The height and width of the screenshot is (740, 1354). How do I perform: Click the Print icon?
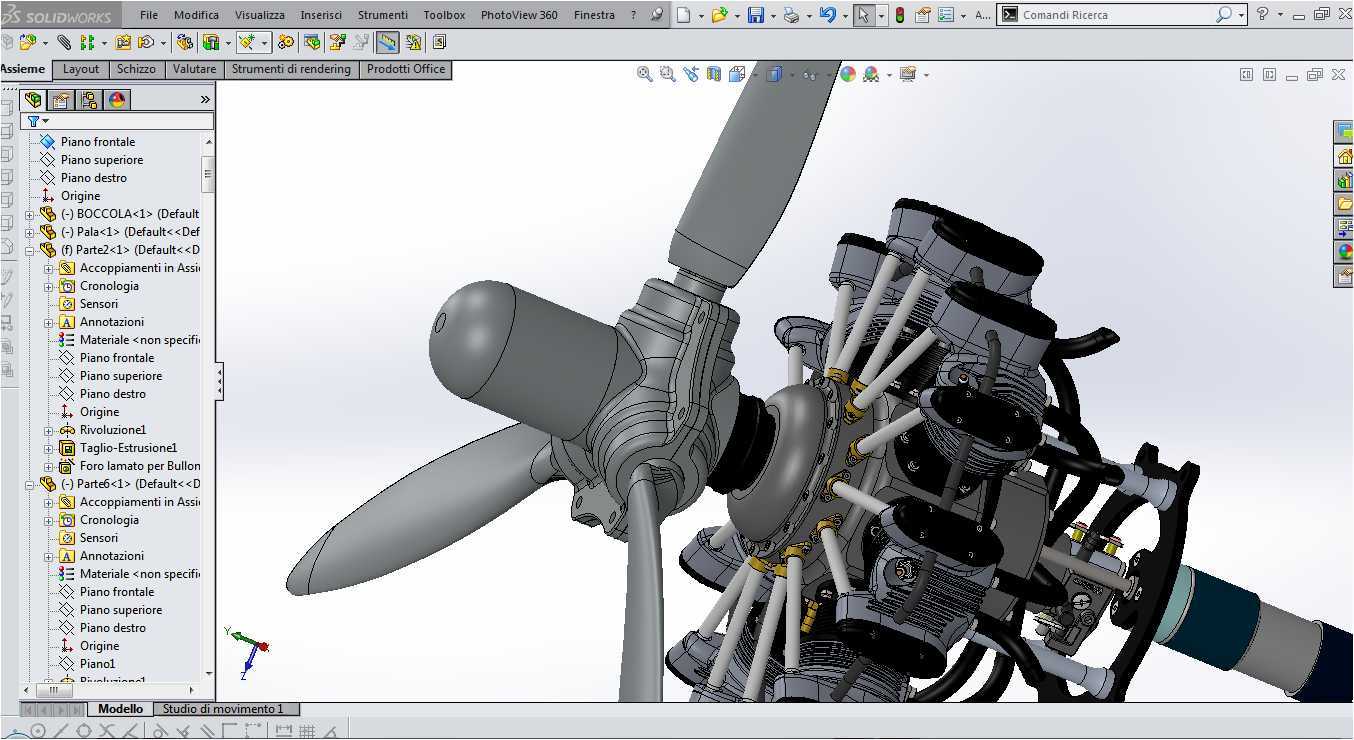pyautogui.click(x=791, y=15)
